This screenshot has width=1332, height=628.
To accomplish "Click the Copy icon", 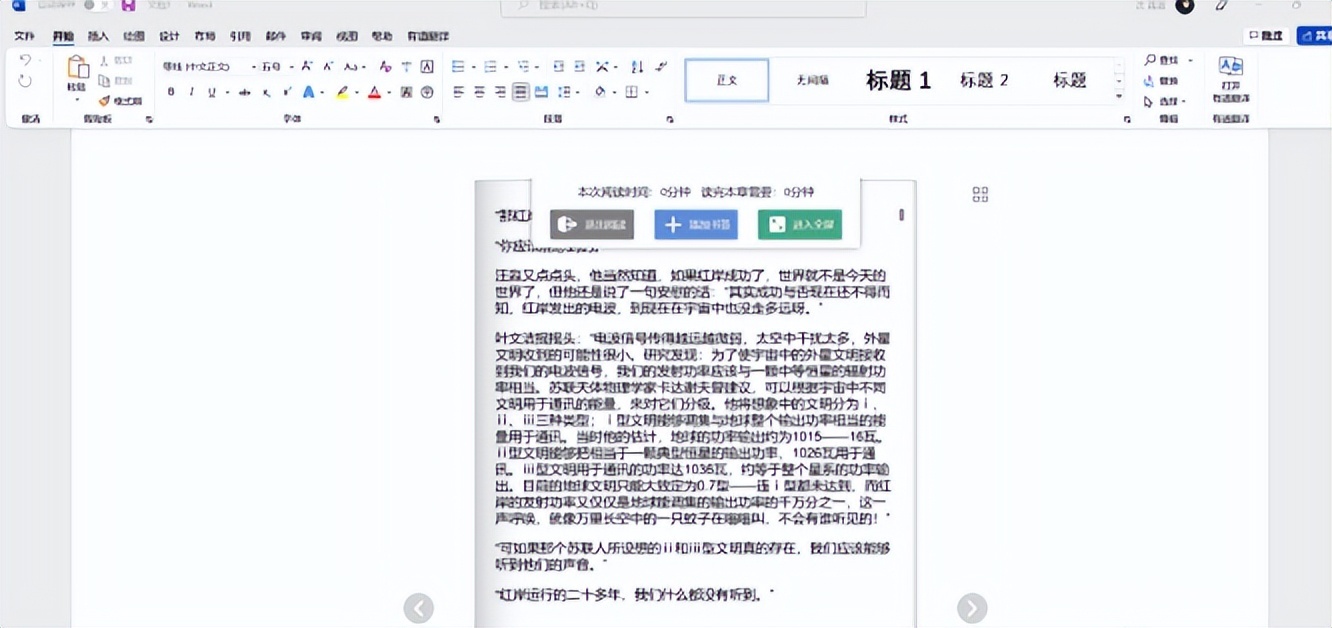I will (x=104, y=81).
